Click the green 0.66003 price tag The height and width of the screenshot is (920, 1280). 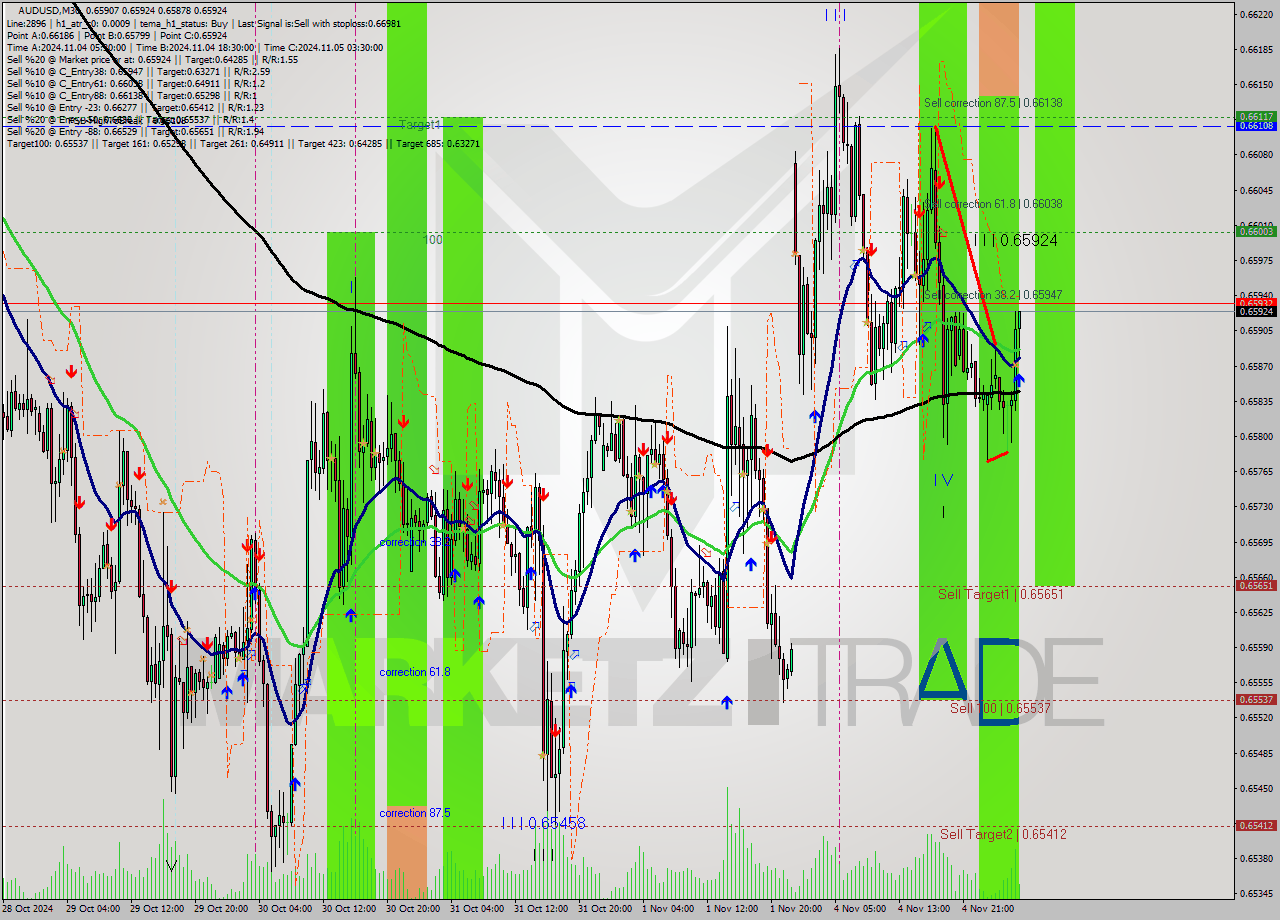(1256, 231)
